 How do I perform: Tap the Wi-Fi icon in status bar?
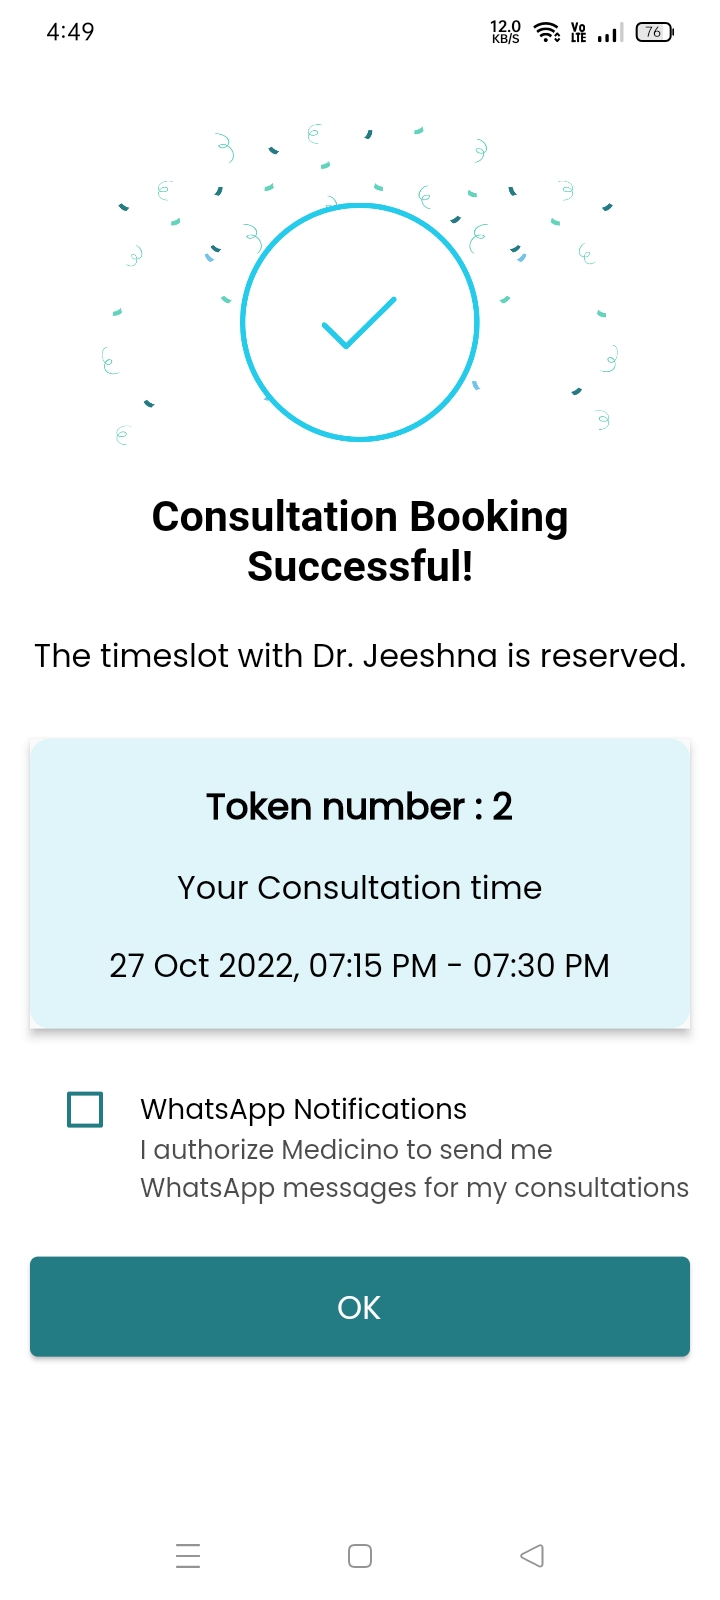(547, 32)
